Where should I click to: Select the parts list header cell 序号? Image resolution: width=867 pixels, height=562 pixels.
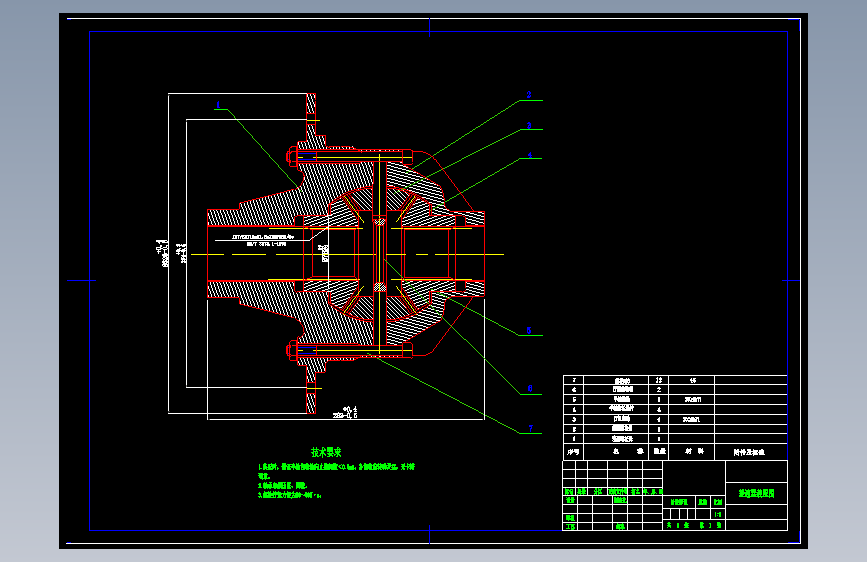pos(573,452)
